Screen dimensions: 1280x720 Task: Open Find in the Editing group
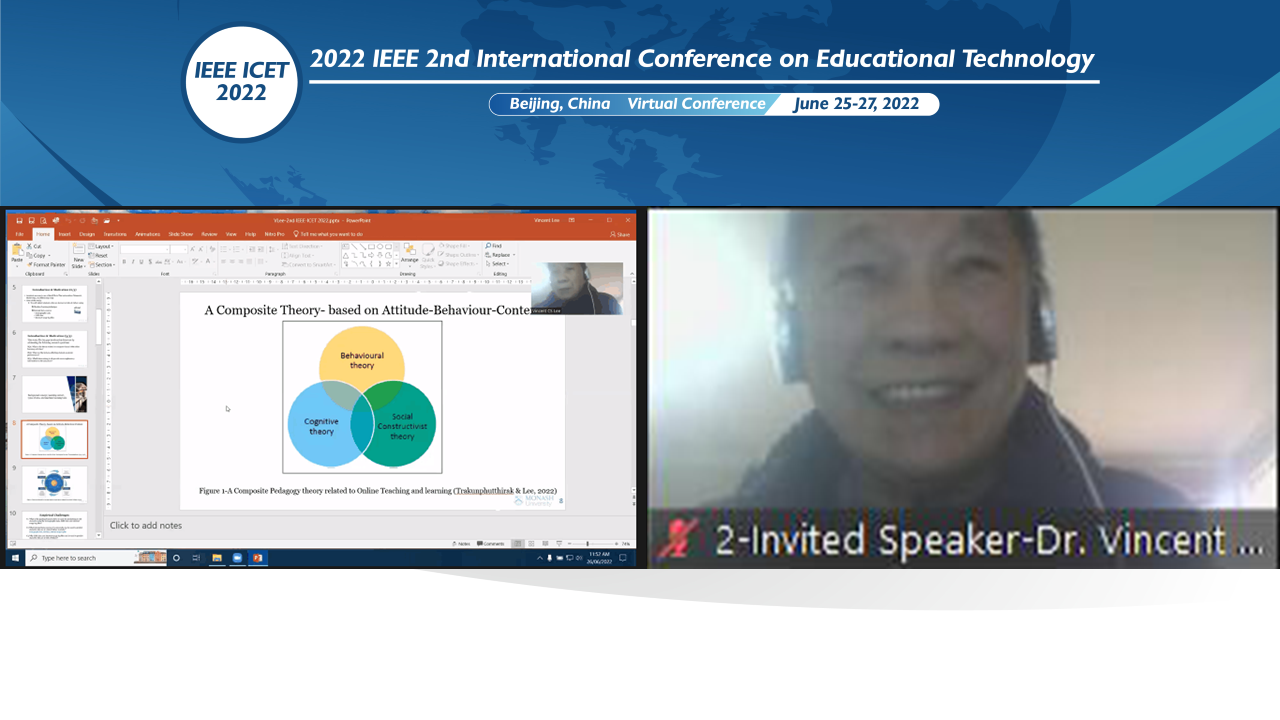494,246
